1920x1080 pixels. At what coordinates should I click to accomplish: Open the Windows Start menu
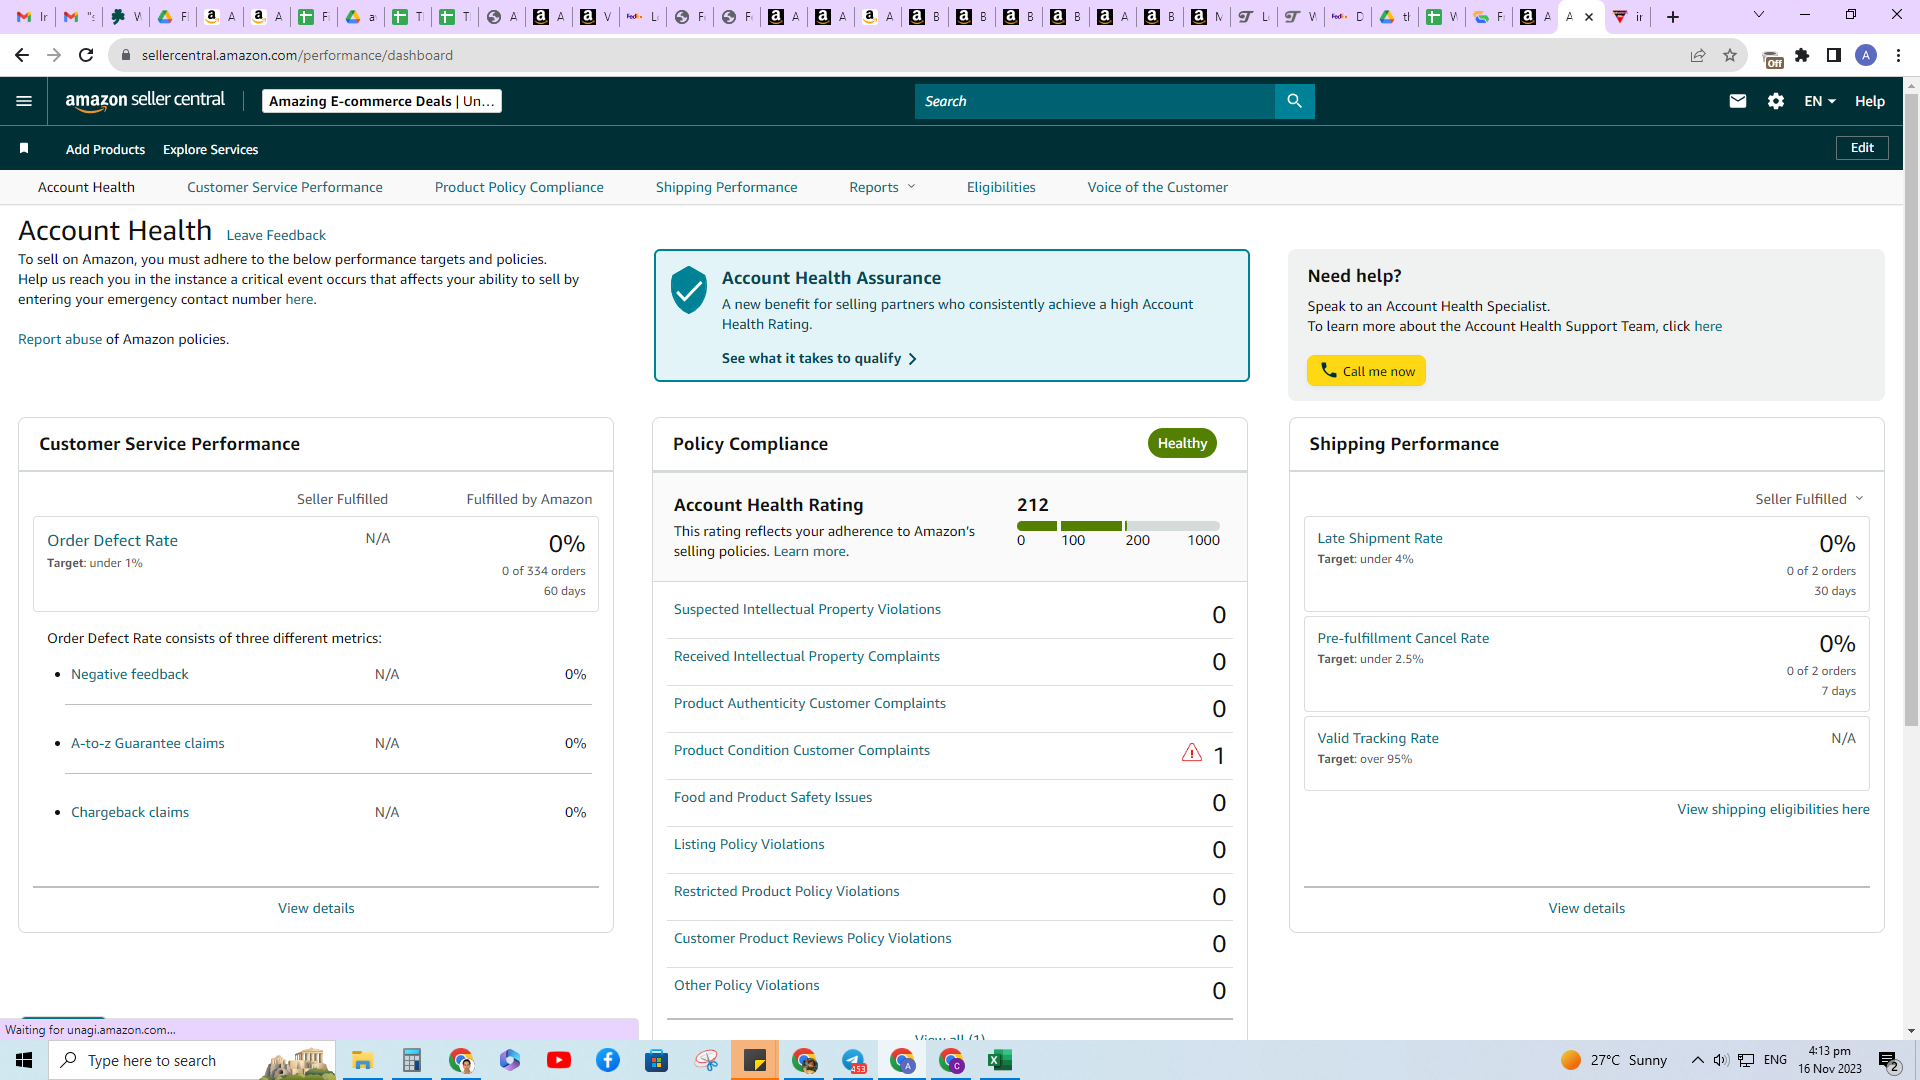[x=24, y=1060]
